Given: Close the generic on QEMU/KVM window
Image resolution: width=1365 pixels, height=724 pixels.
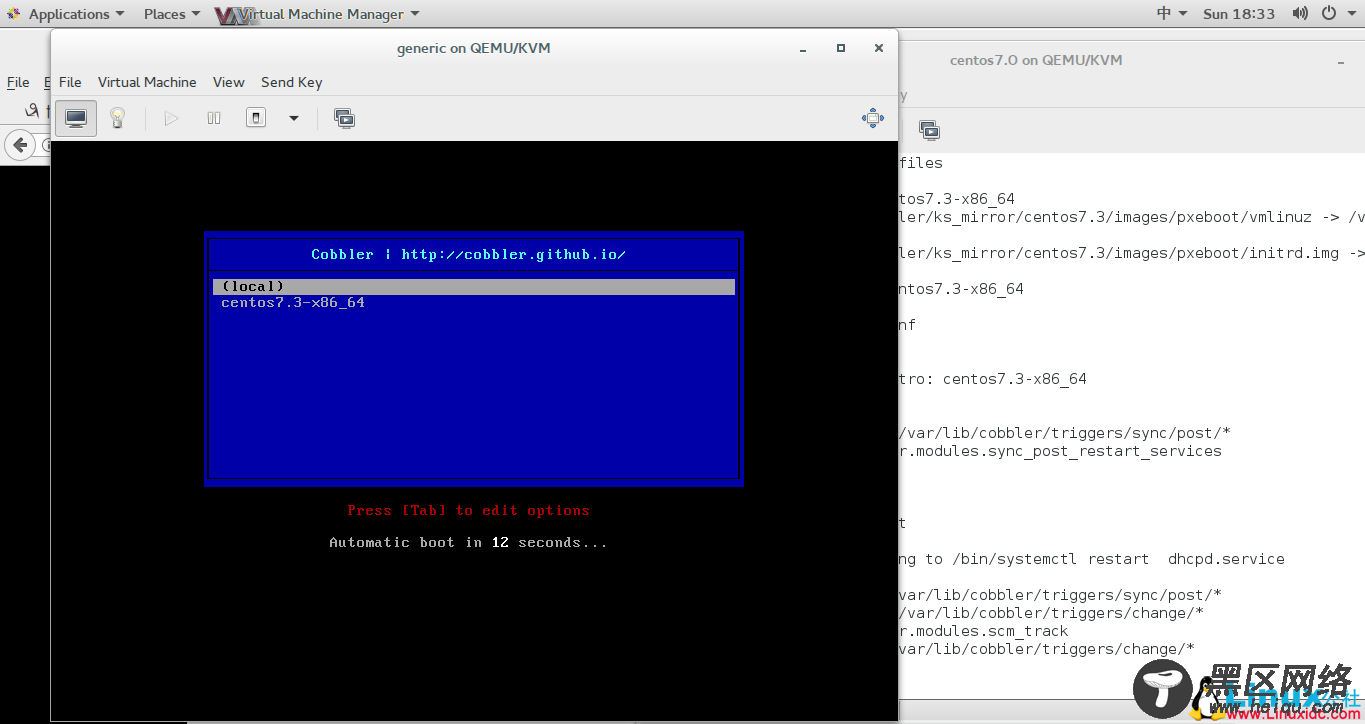Looking at the screenshot, I should [x=878, y=47].
